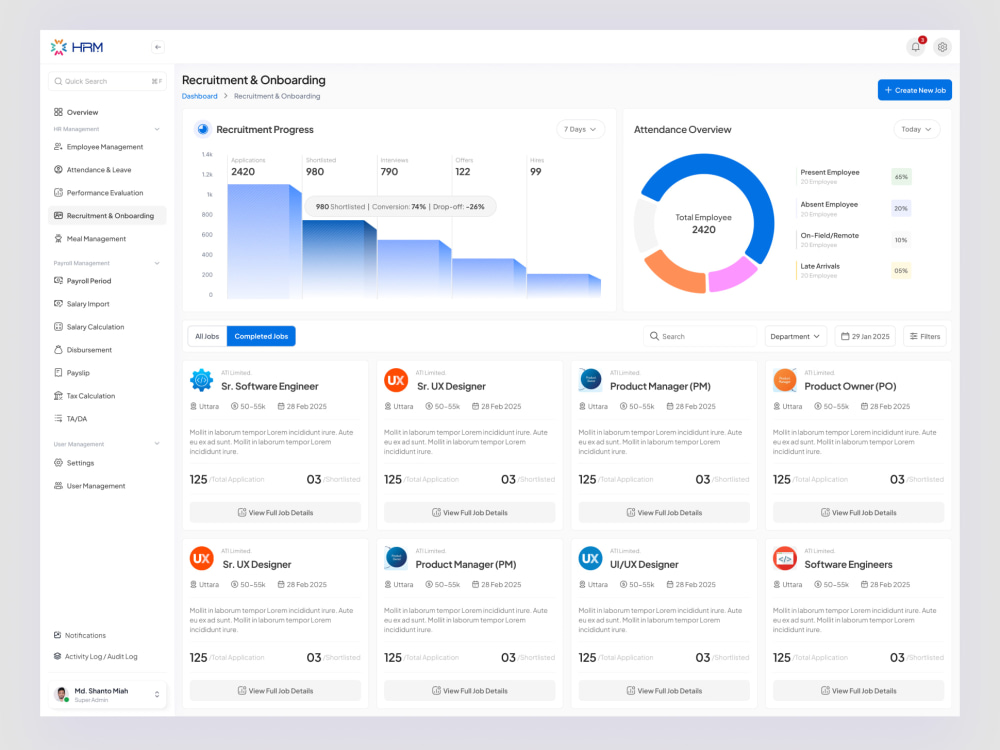Screen dimensions: 1000x750
Task: View full job details for Sr. Software Engineer
Action: 275,513
